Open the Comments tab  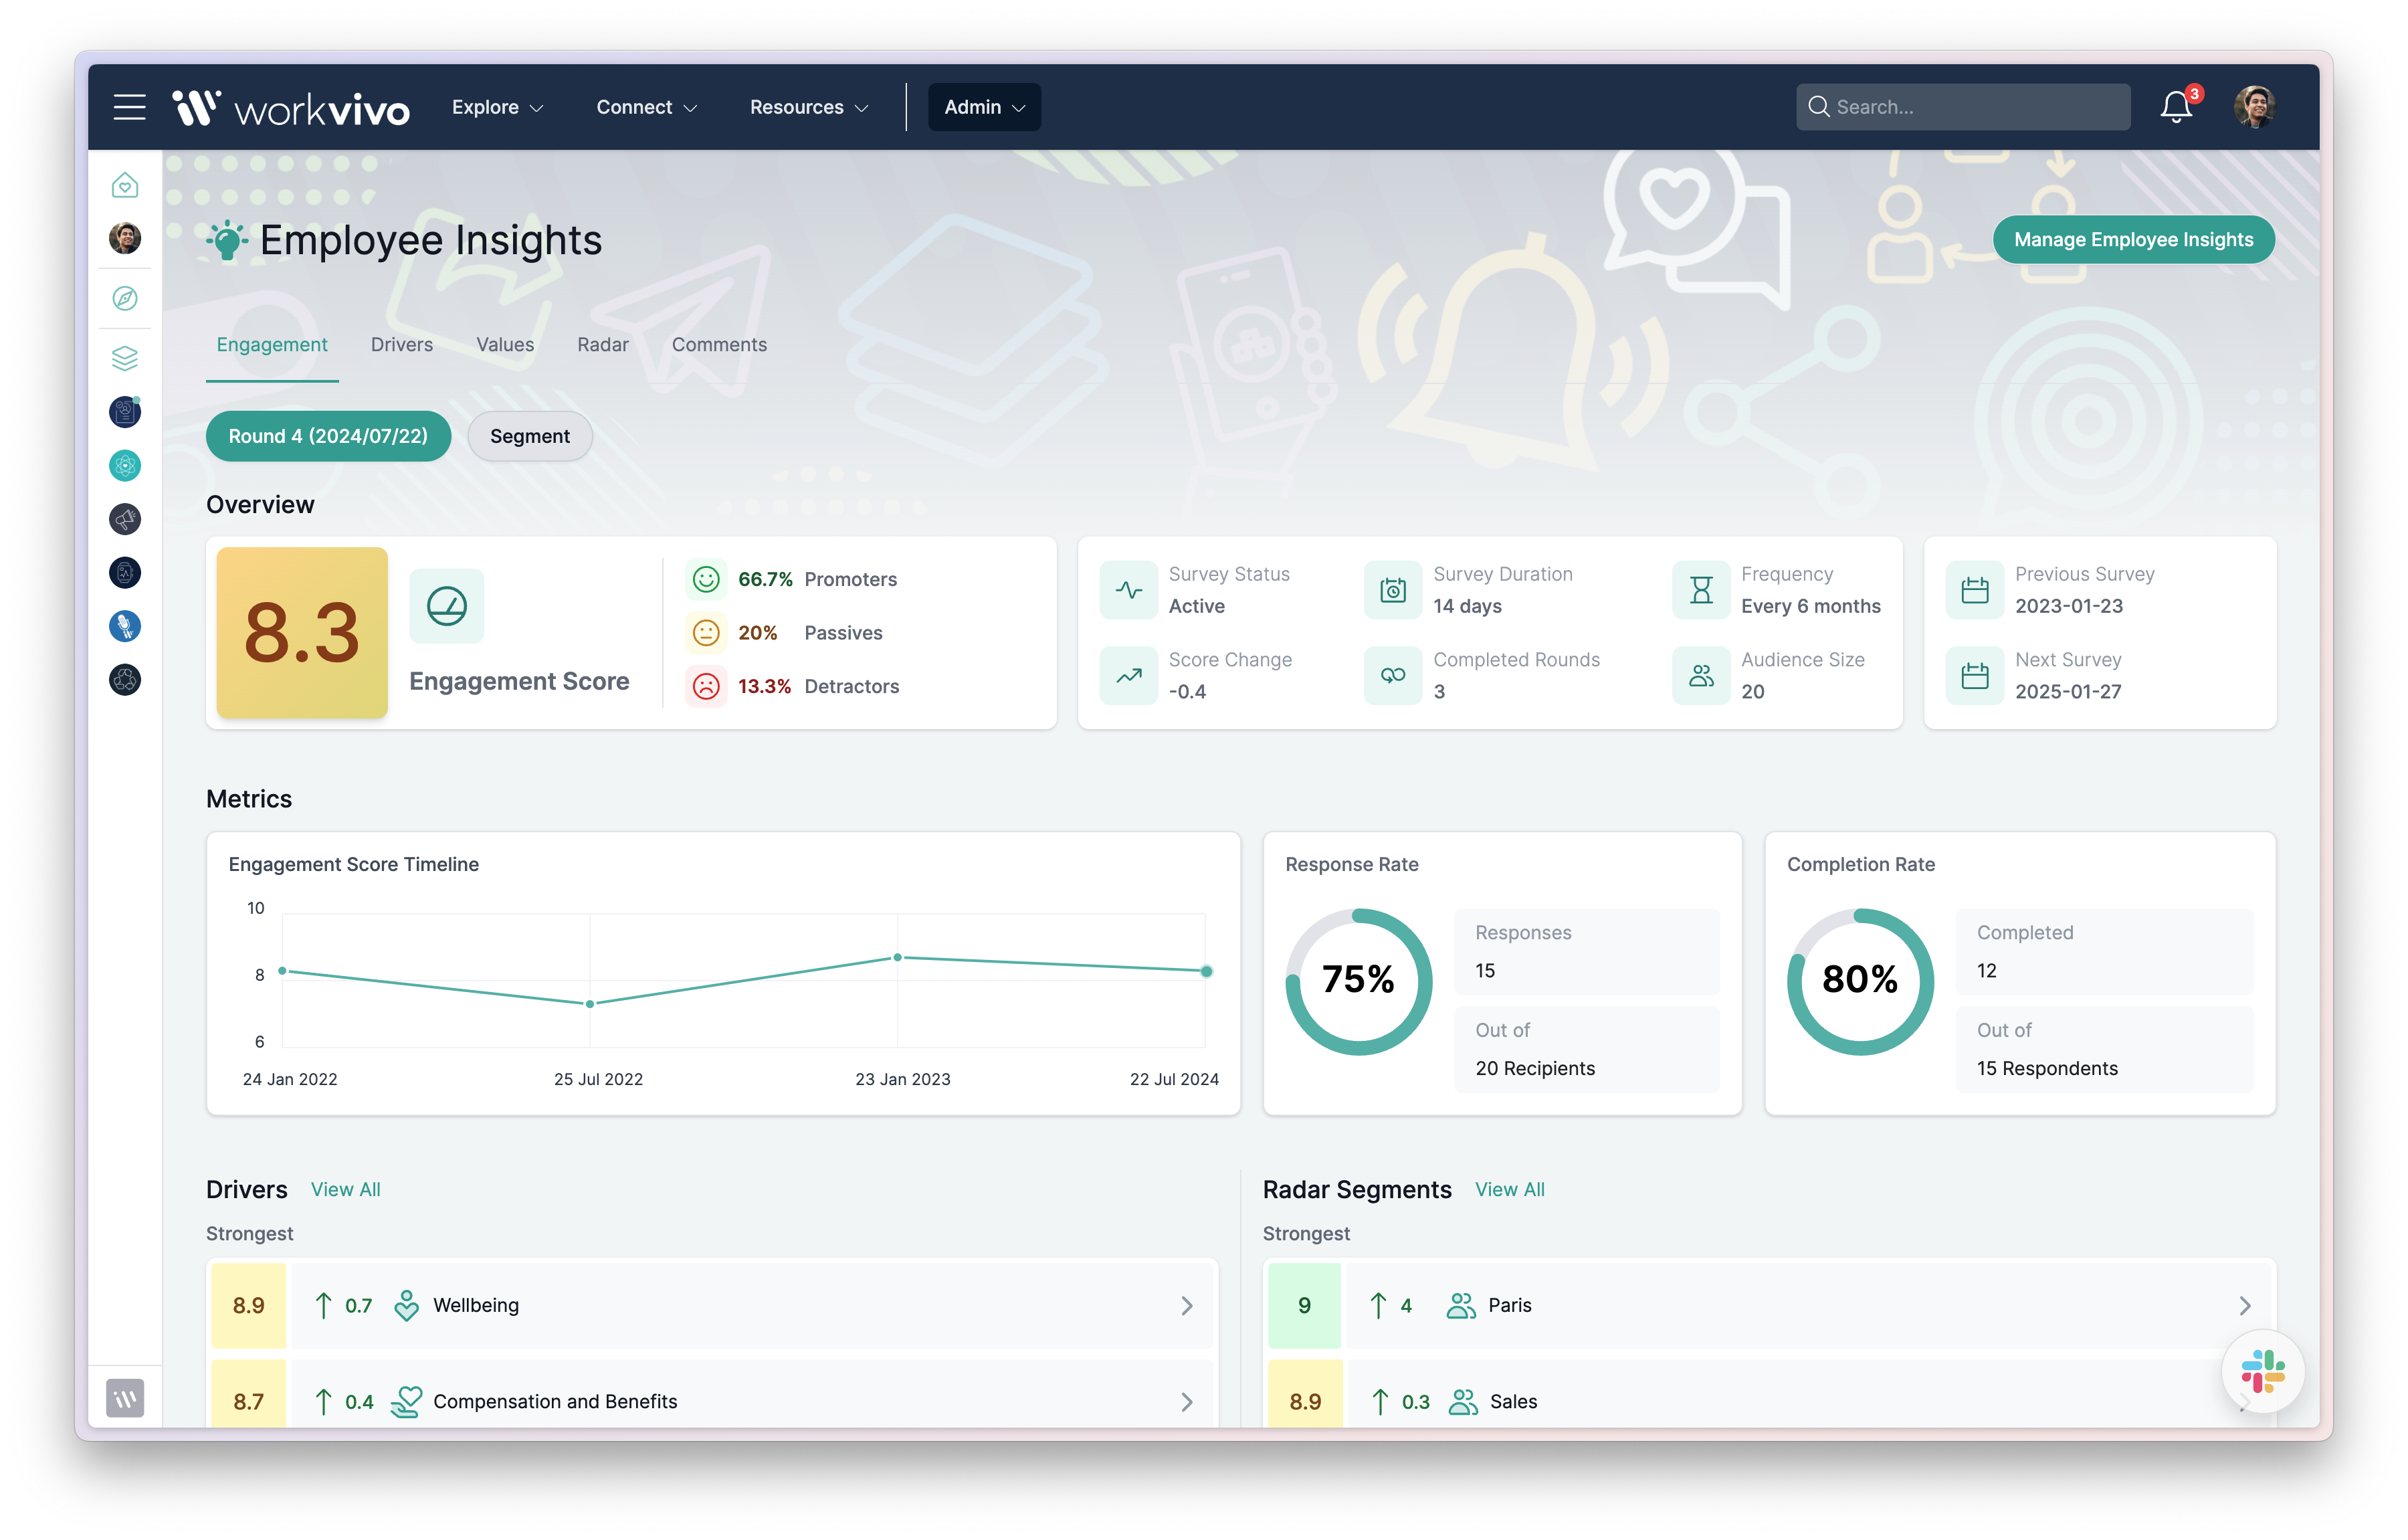click(x=719, y=344)
